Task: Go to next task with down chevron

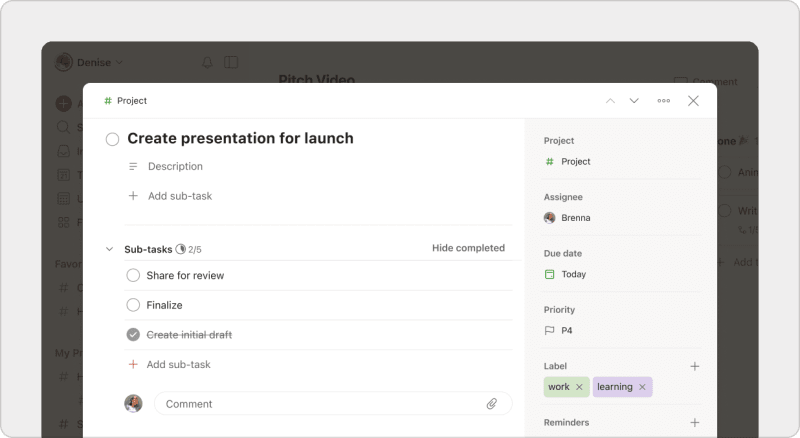Action: tap(634, 101)
